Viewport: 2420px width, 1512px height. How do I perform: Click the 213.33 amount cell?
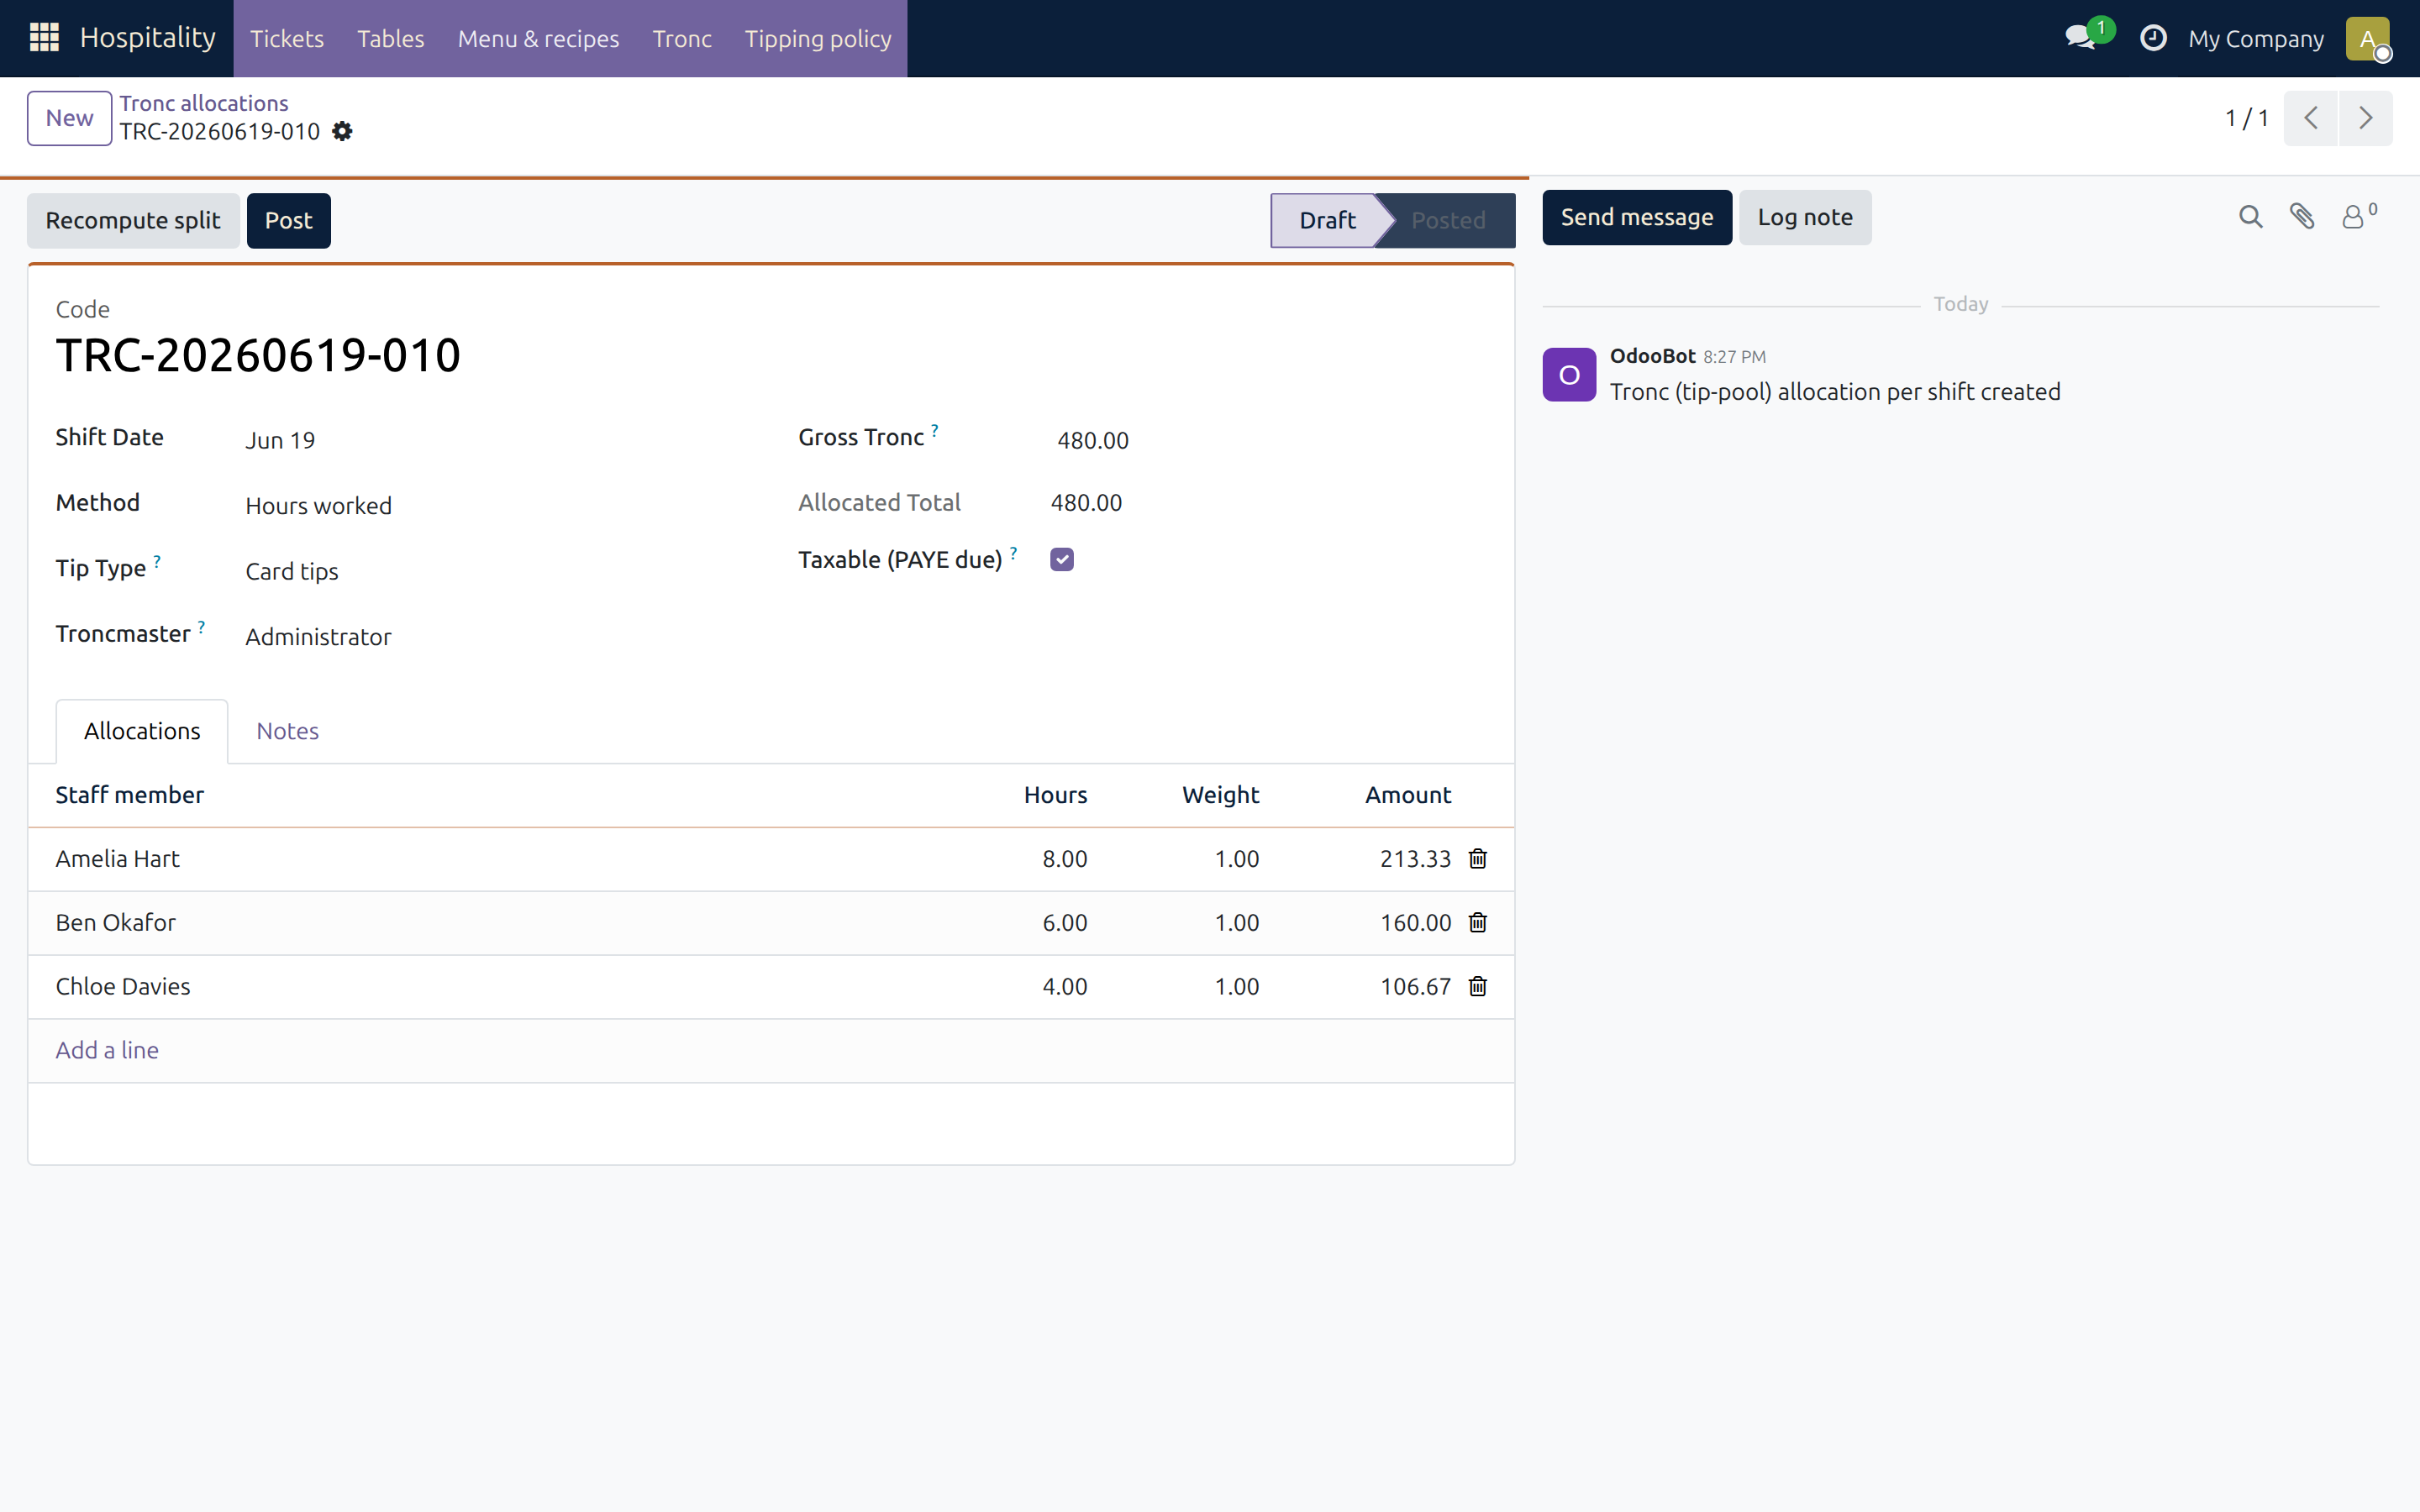pos(1415,859)
